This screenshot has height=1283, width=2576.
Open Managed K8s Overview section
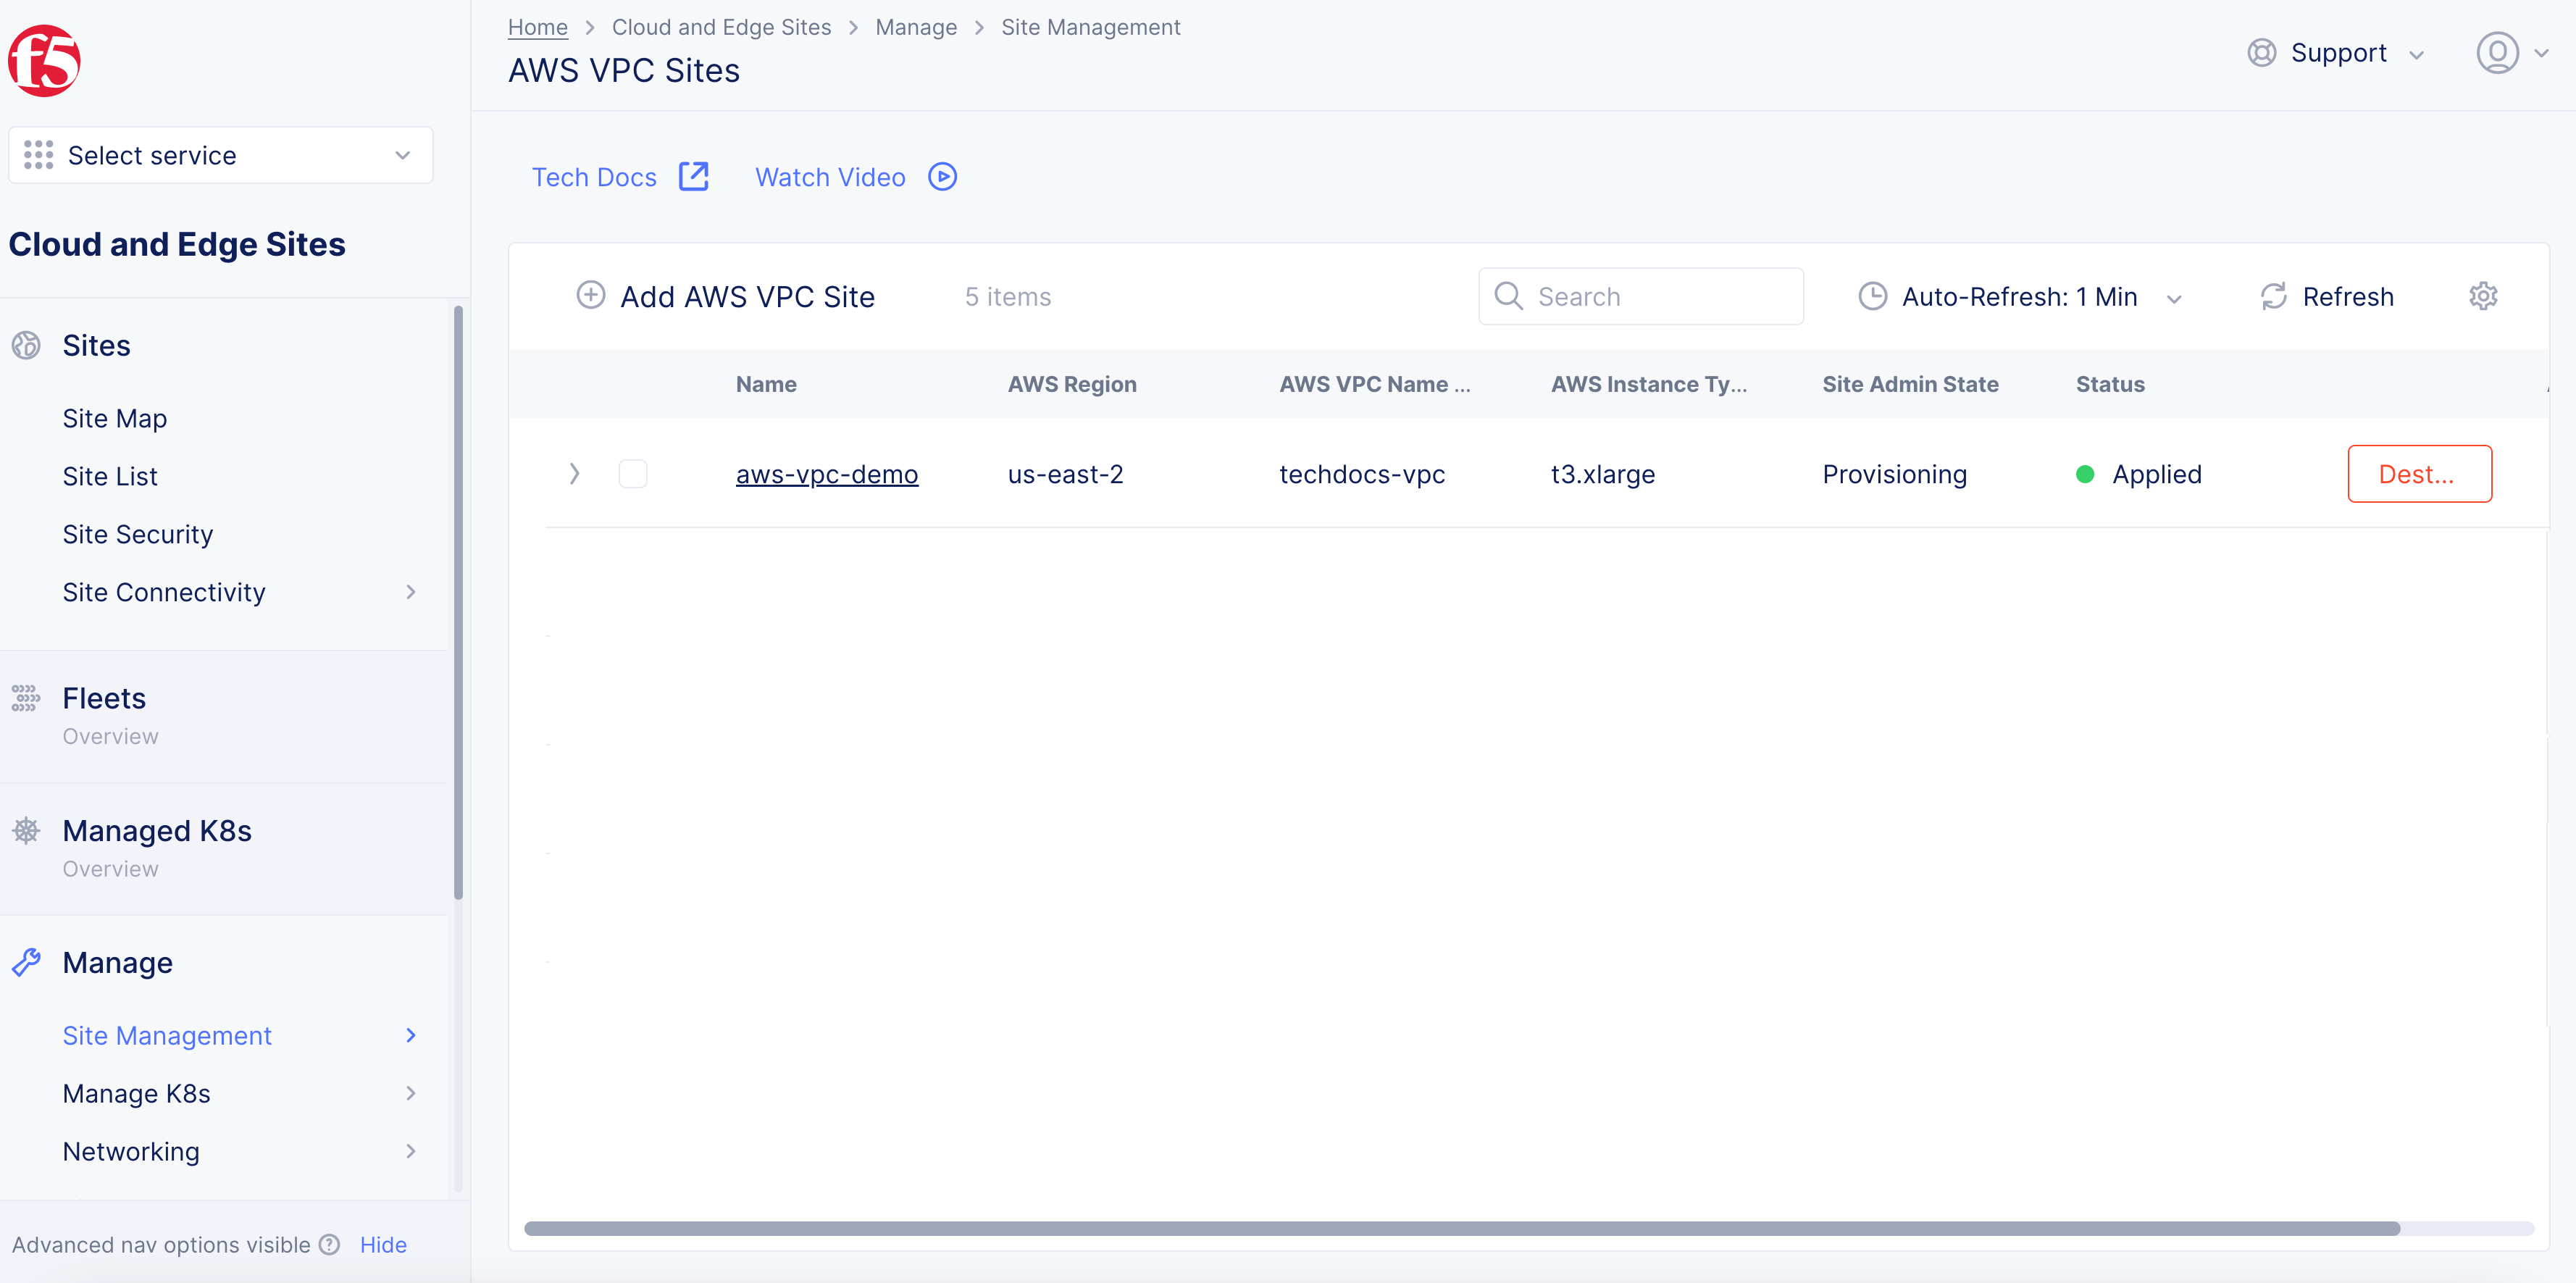point(110,869)
